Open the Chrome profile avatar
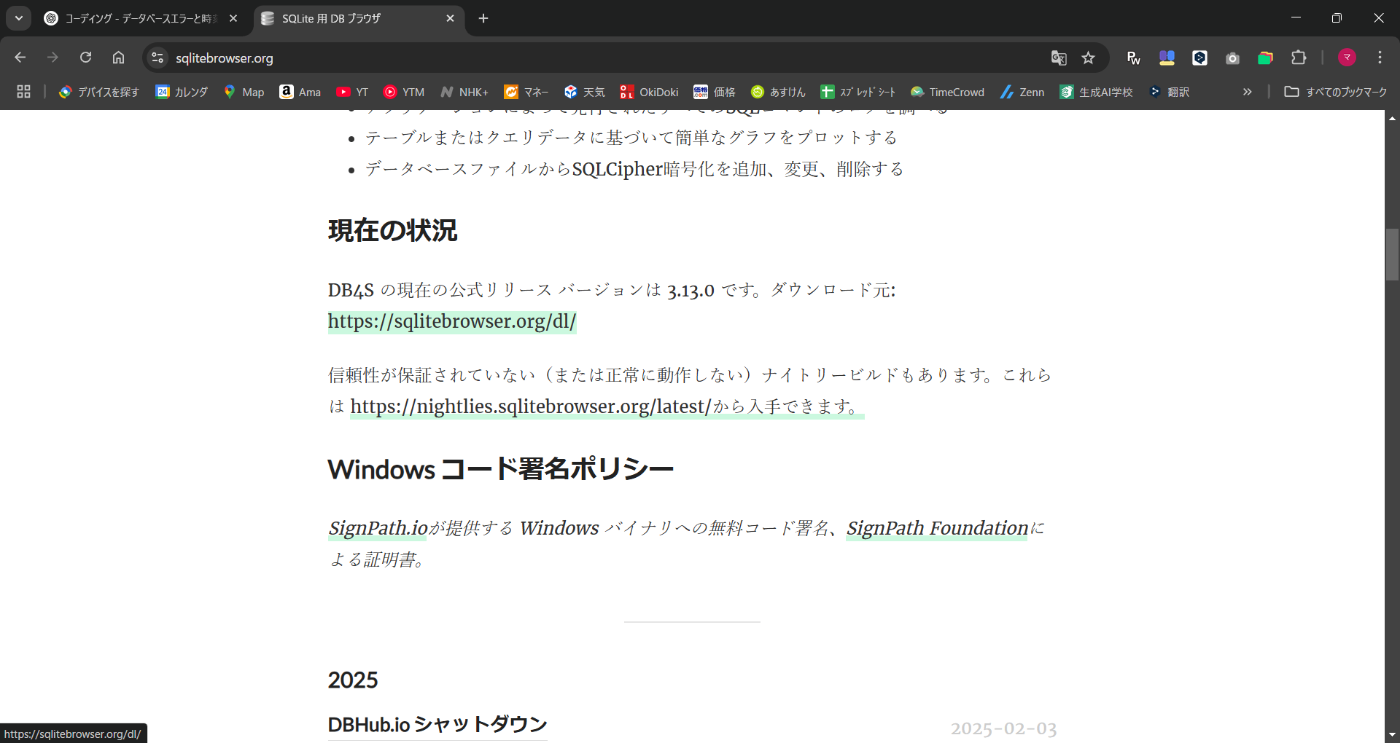Screen dimensions: 1400x743 1347,58
